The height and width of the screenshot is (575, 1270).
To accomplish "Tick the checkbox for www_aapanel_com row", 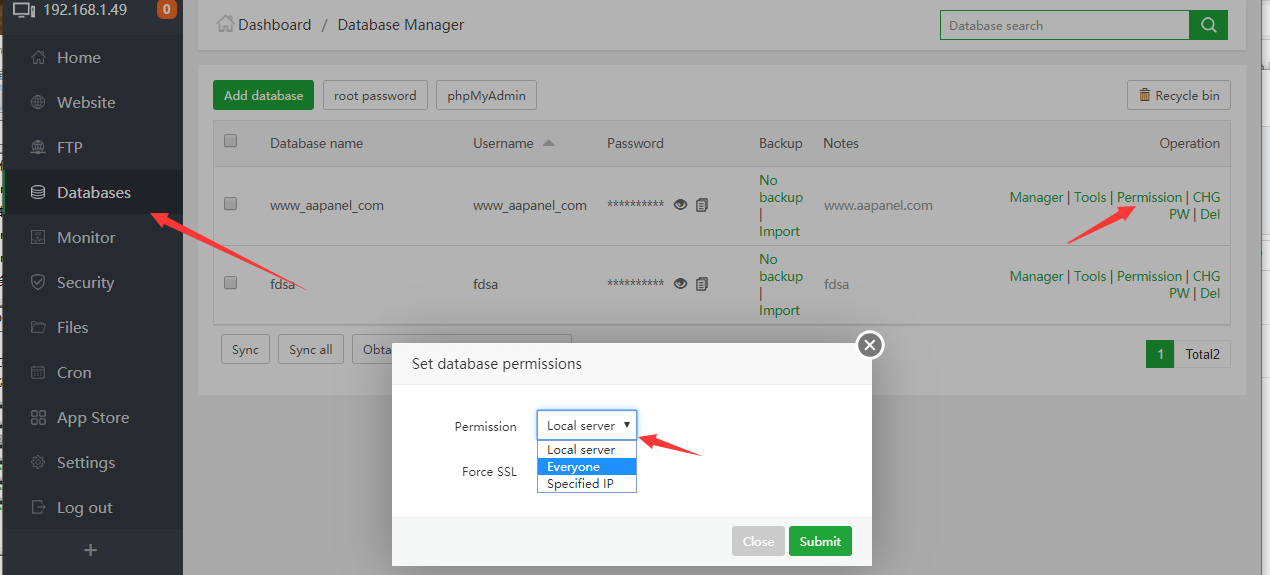I will point(231,204).
